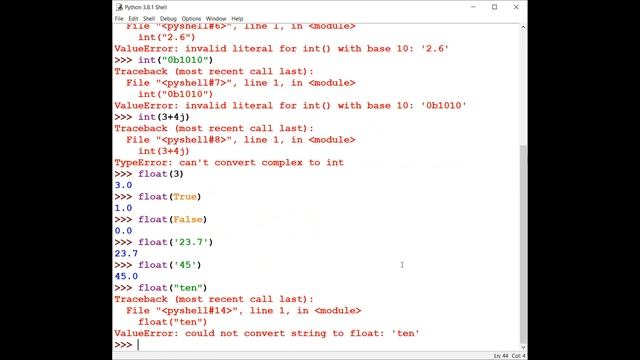Open the Debug menu
640x360 pixels.
click(168, 19)
